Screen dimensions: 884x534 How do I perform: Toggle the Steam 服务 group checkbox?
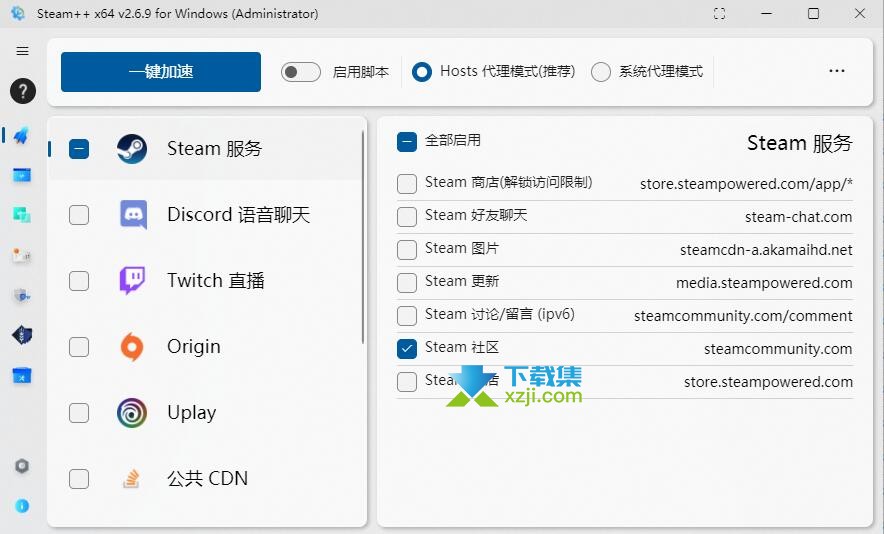click(79, 149)
